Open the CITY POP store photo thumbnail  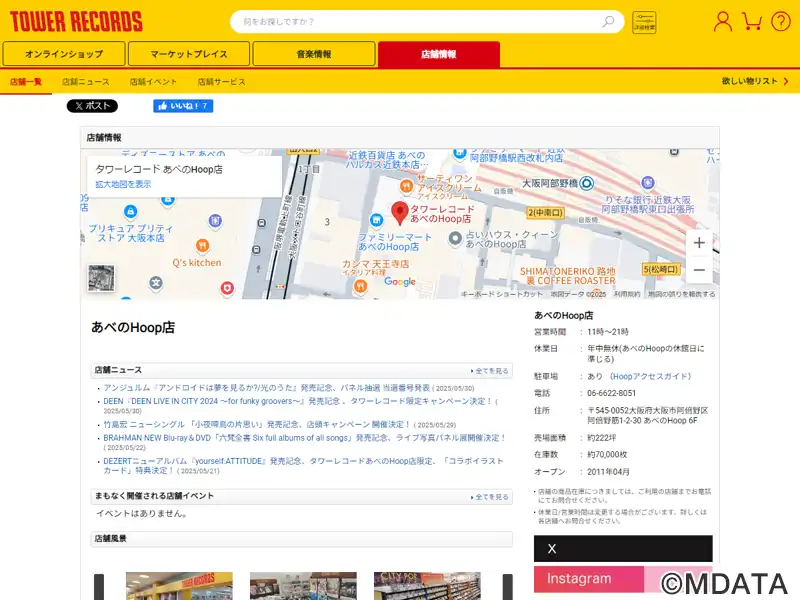(427, 586)
